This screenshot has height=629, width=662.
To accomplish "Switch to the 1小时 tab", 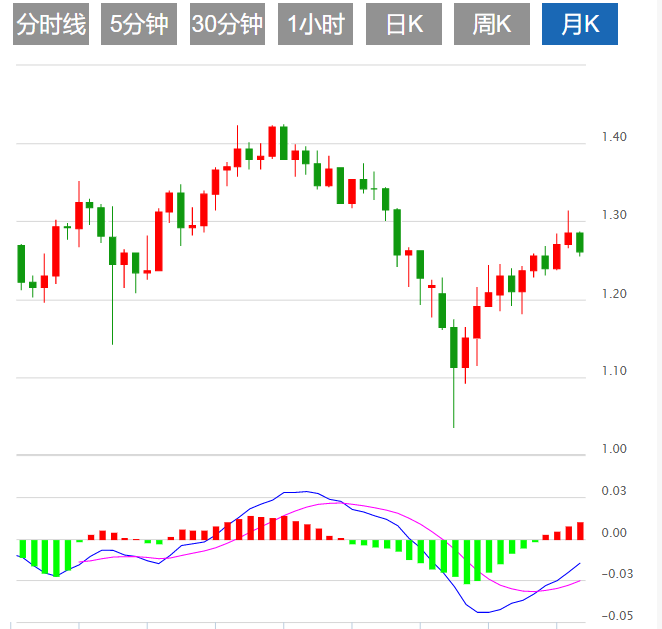I will [316, 25].
